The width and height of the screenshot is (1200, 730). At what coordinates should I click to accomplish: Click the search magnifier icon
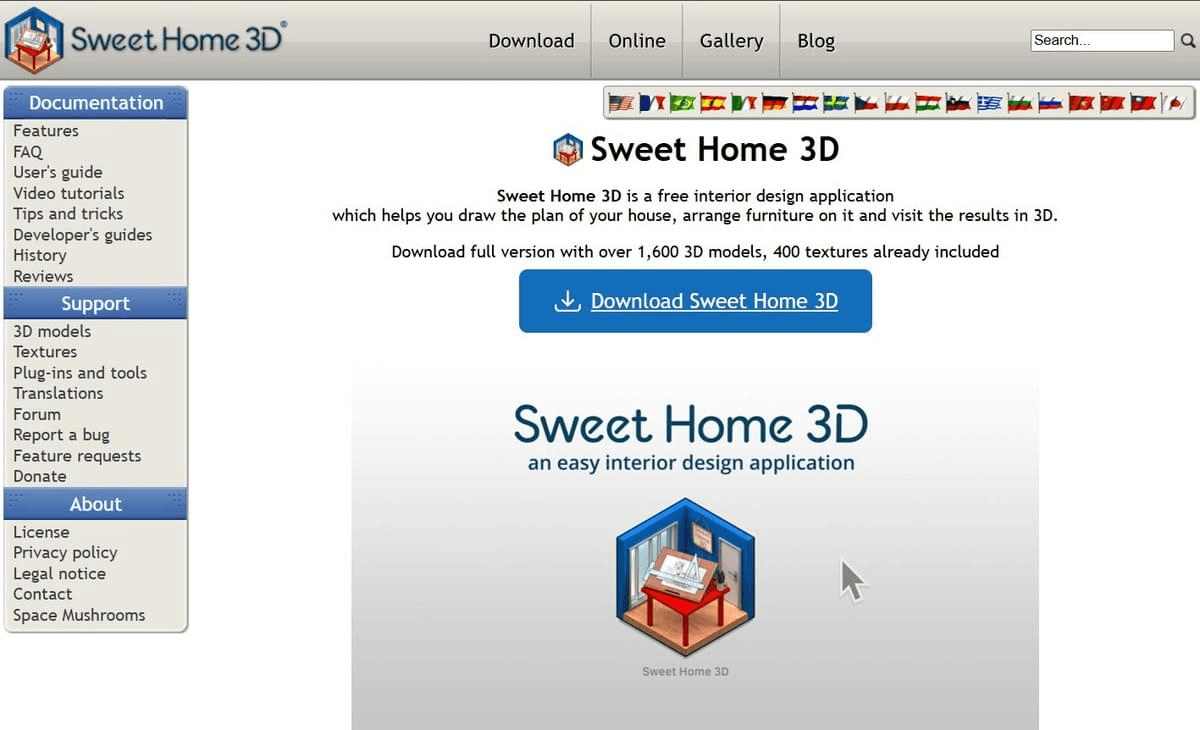tap(1188, 41)
